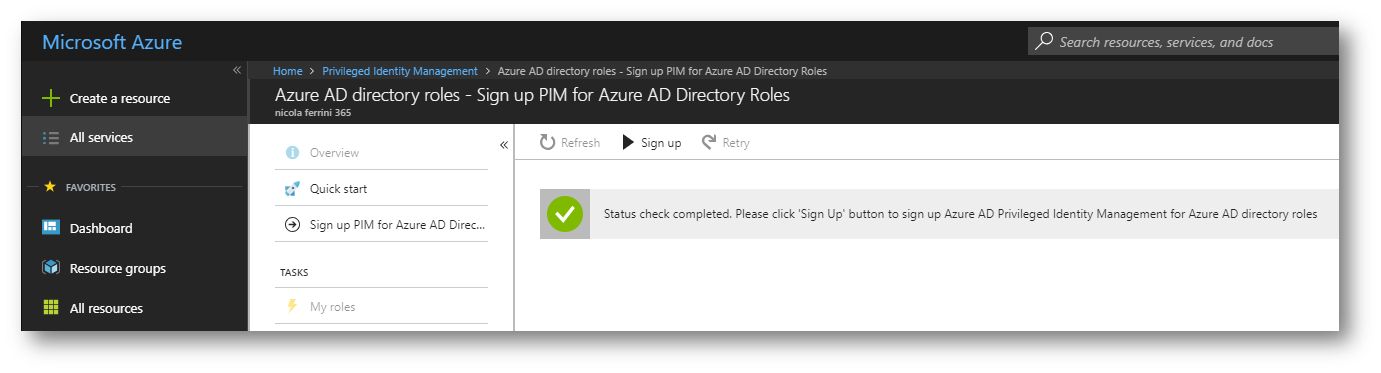Viewport: 1381px width, 373px height.
Task: Click the FAVORITES section label
Action: (91, 187)
